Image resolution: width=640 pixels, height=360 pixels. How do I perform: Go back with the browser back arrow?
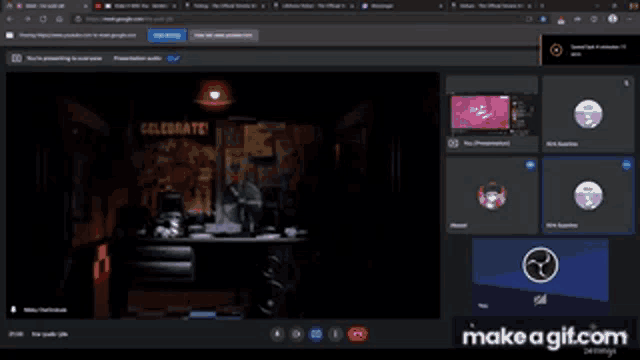click(x=10, y=19)
